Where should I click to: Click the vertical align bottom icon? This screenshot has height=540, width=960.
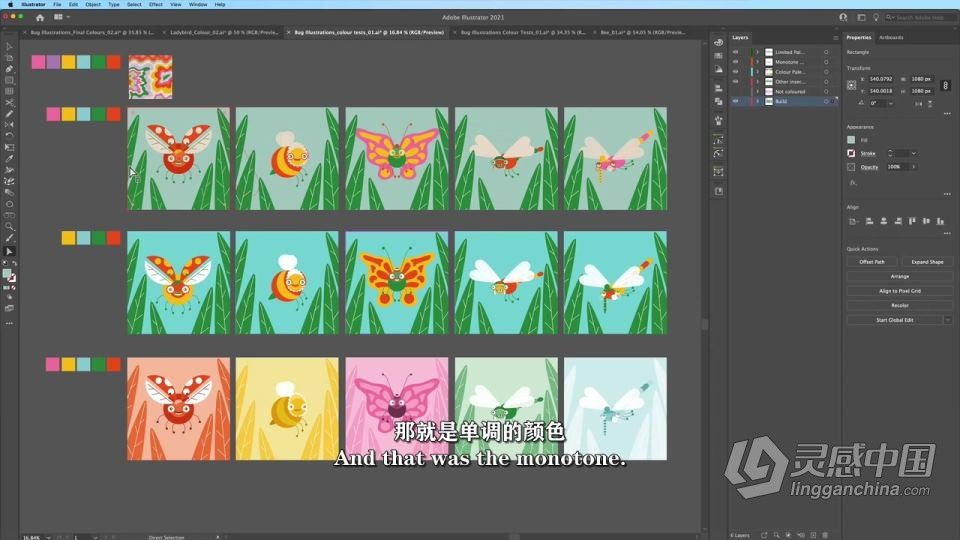pos(940,221)
